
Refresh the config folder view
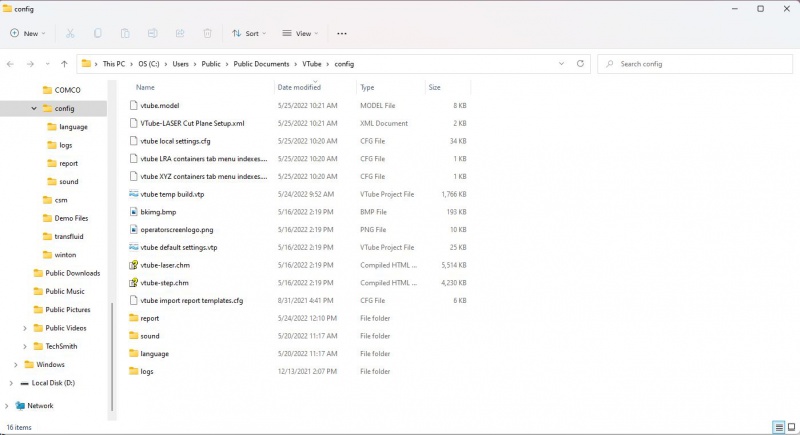coord(580,64)
